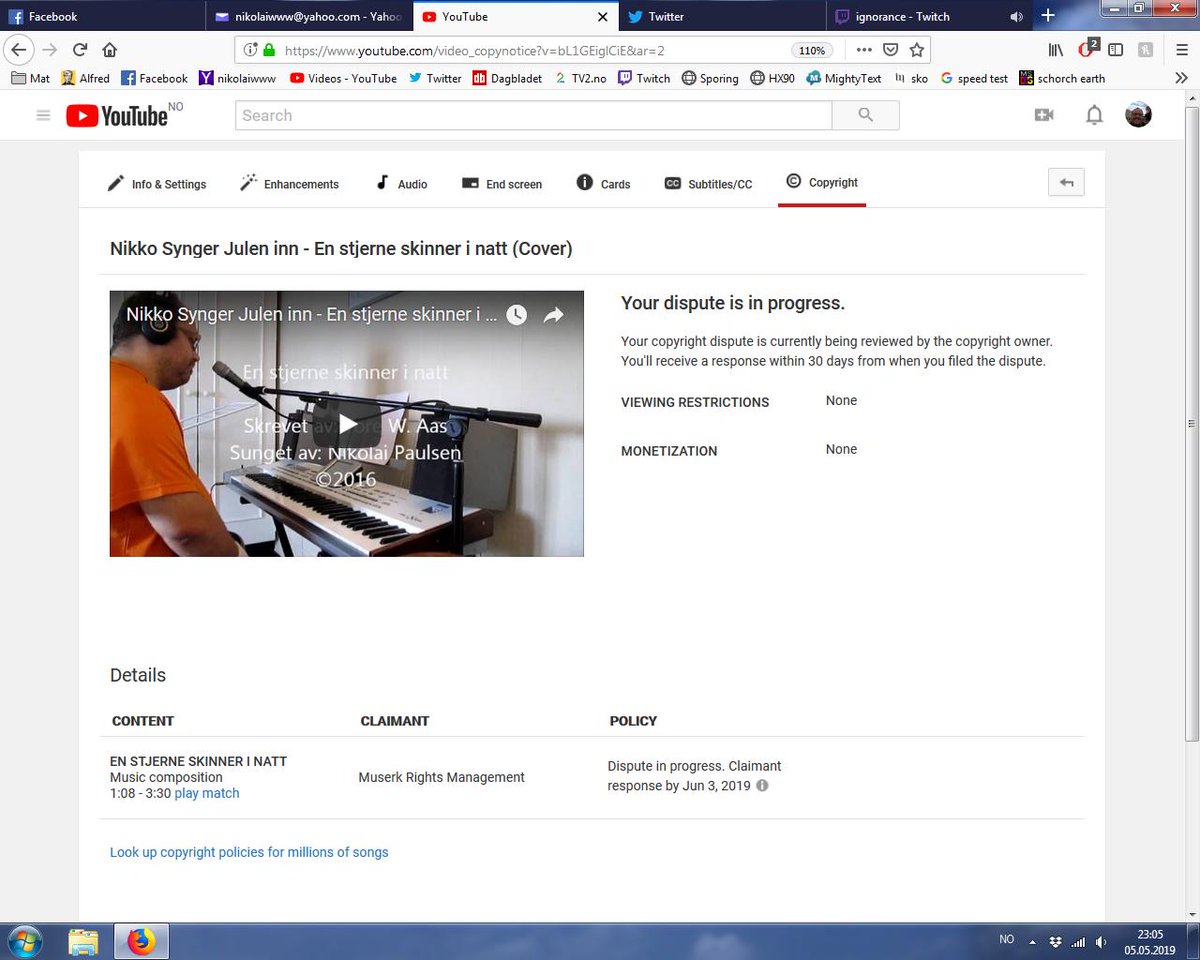Open the page actions three-dot menu

864,50
